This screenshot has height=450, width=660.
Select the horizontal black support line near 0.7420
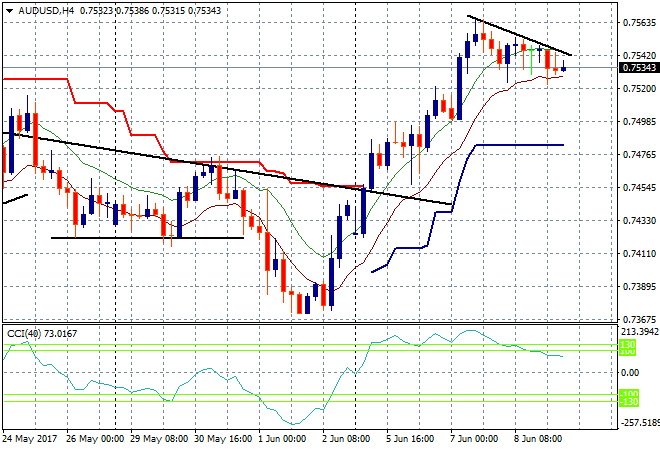tap(147, 238)
